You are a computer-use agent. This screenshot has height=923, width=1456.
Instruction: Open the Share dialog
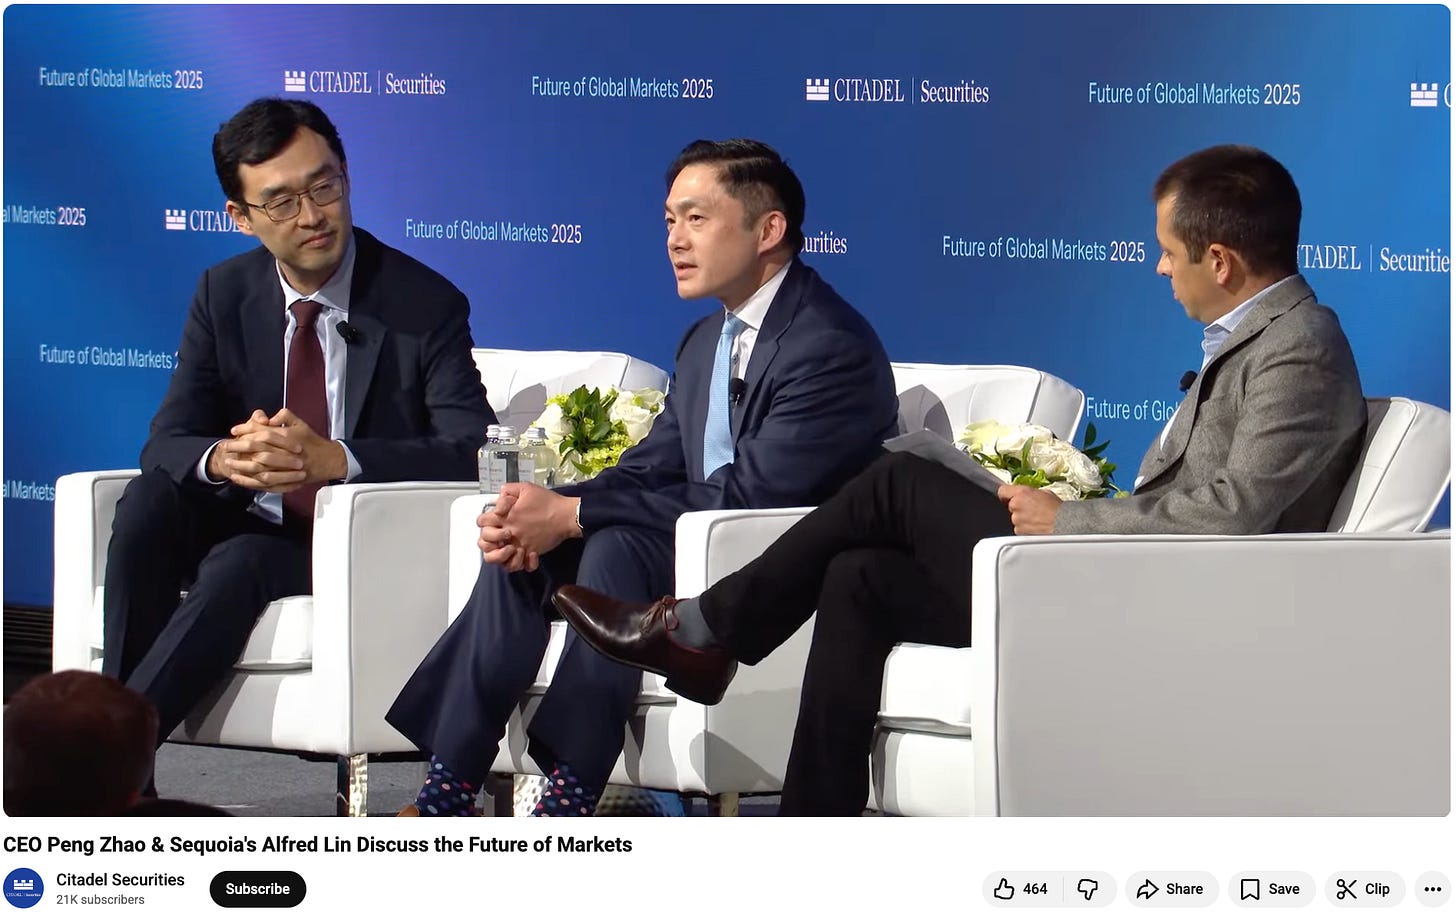point(1171,888)
